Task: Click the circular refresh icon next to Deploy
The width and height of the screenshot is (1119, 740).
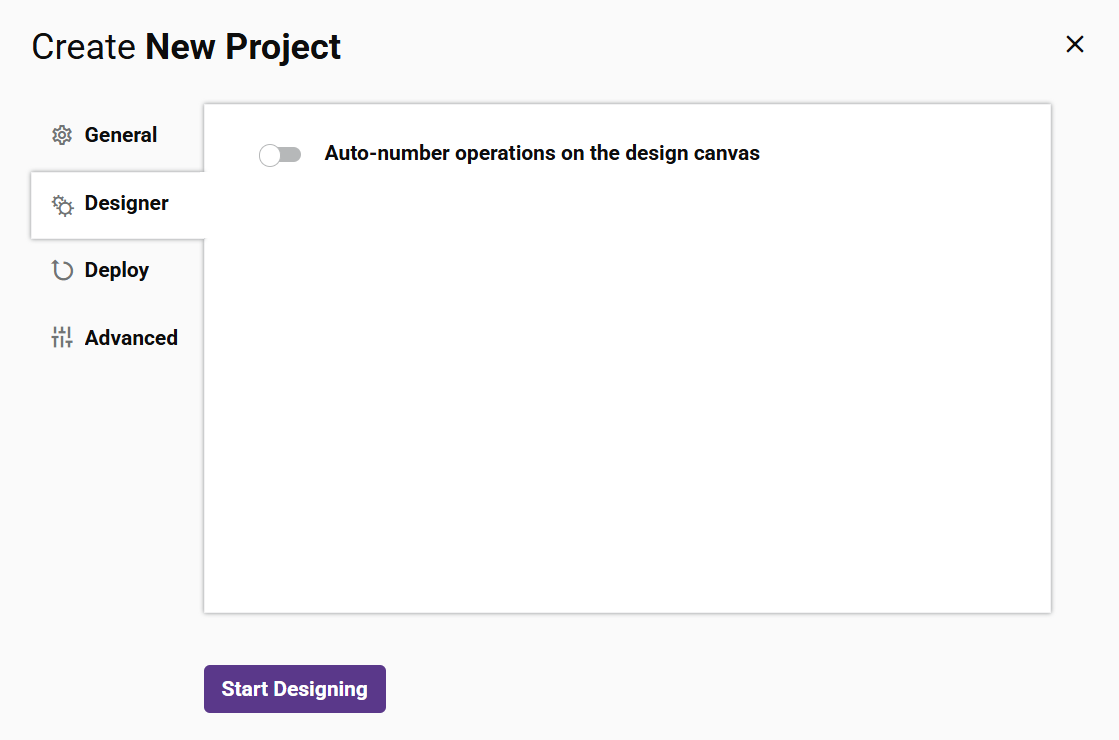Action: [62, 270]
